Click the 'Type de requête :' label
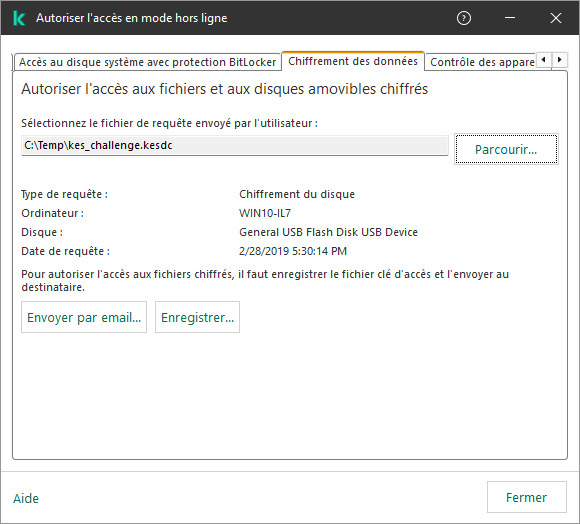This screenshot has width=580, height=524. click(x=64, y=194)
